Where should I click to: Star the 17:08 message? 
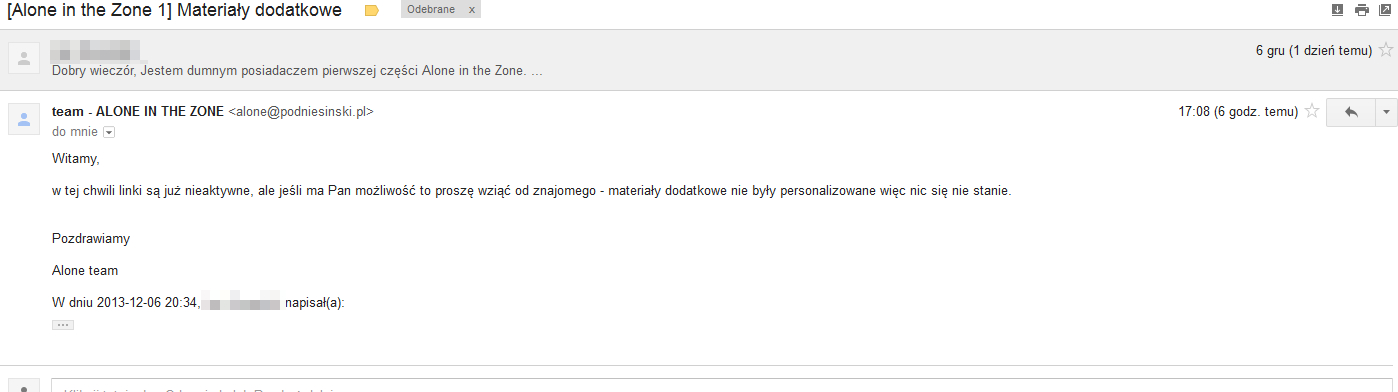tap(1312, 111)
